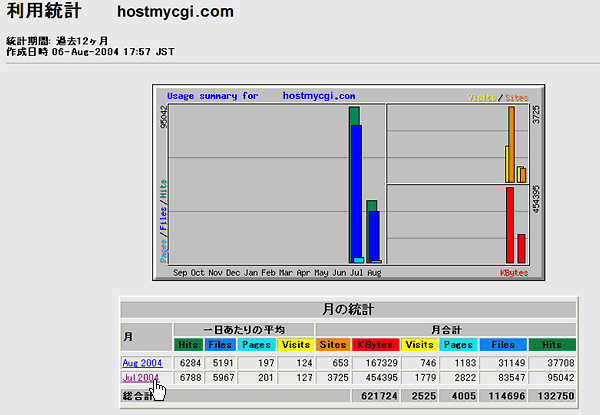Click the red KBytes legend label in chart
The image size is (600, 415).
pyautogui.click(x=514, y=273)
